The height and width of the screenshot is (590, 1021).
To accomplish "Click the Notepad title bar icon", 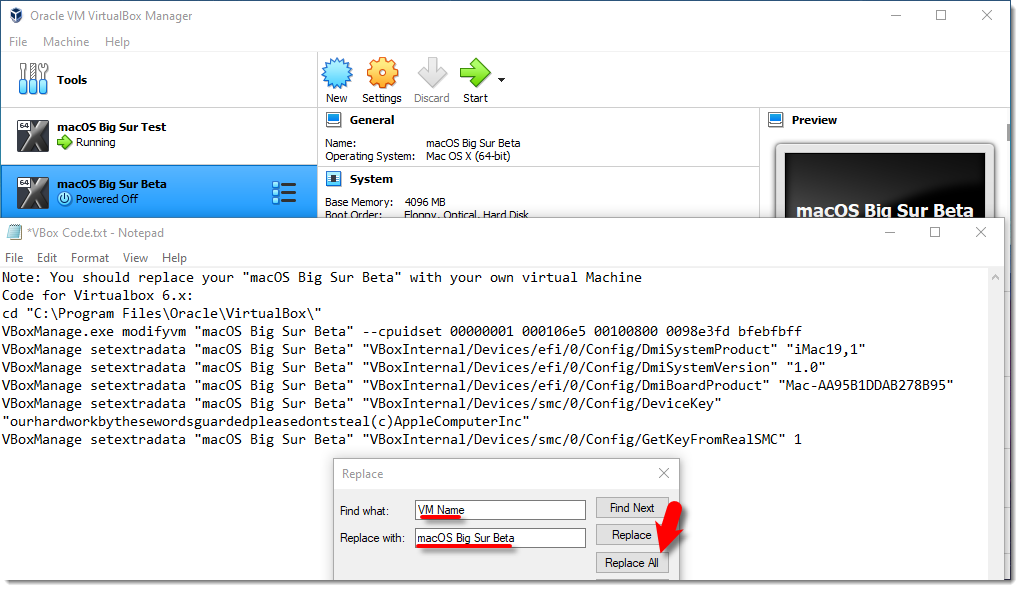I will pos(14,232).
